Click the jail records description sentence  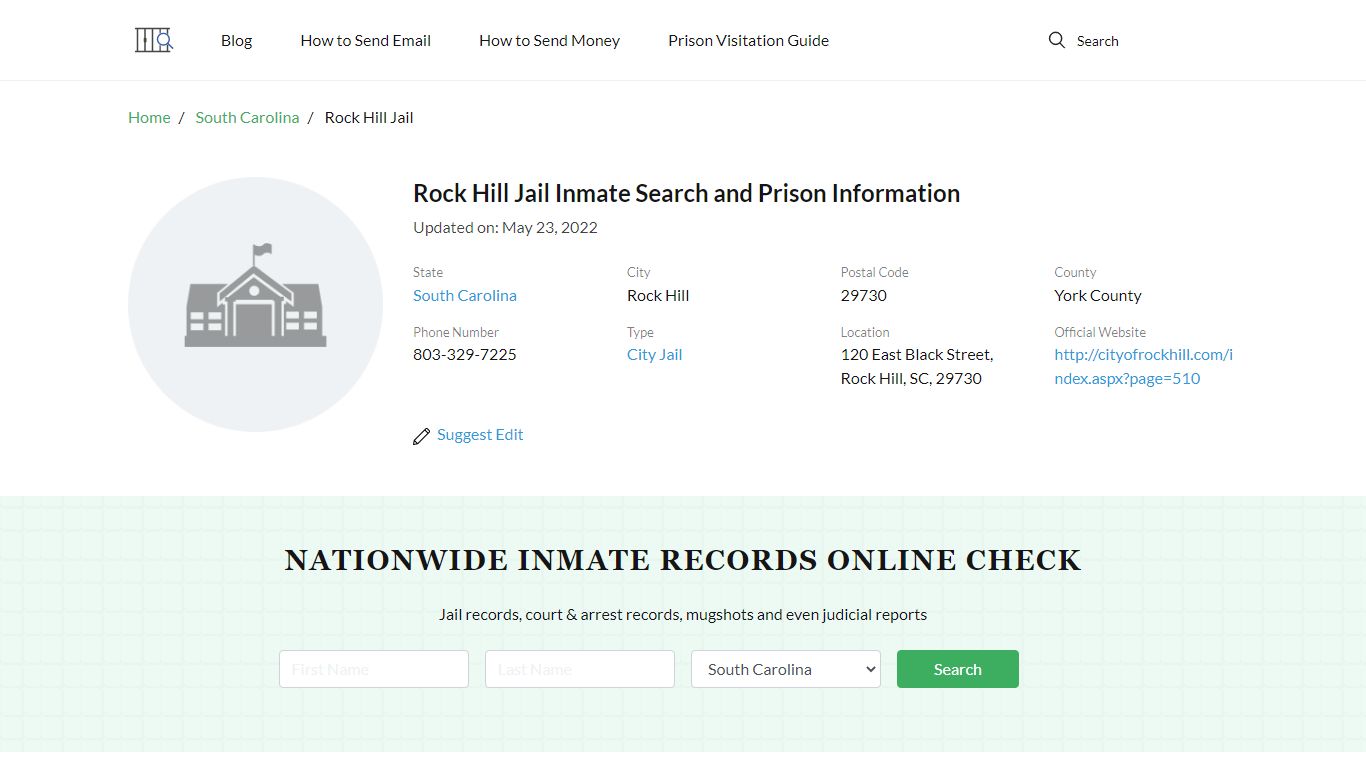[683, 614]
